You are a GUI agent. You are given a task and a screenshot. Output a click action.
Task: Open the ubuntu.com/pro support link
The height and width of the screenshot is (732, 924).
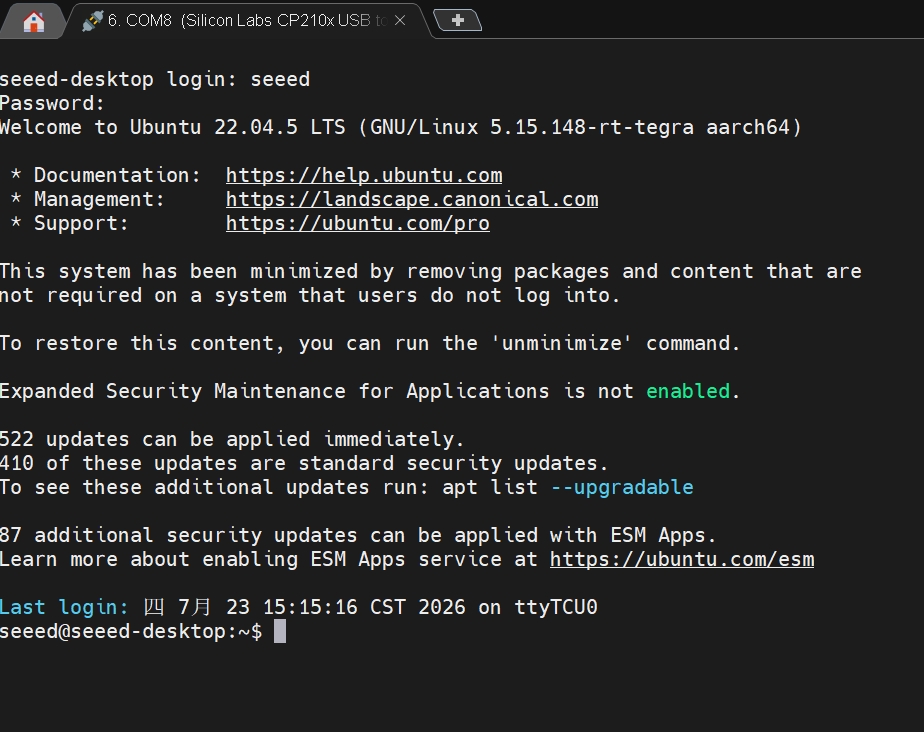(x=358, y=223)
